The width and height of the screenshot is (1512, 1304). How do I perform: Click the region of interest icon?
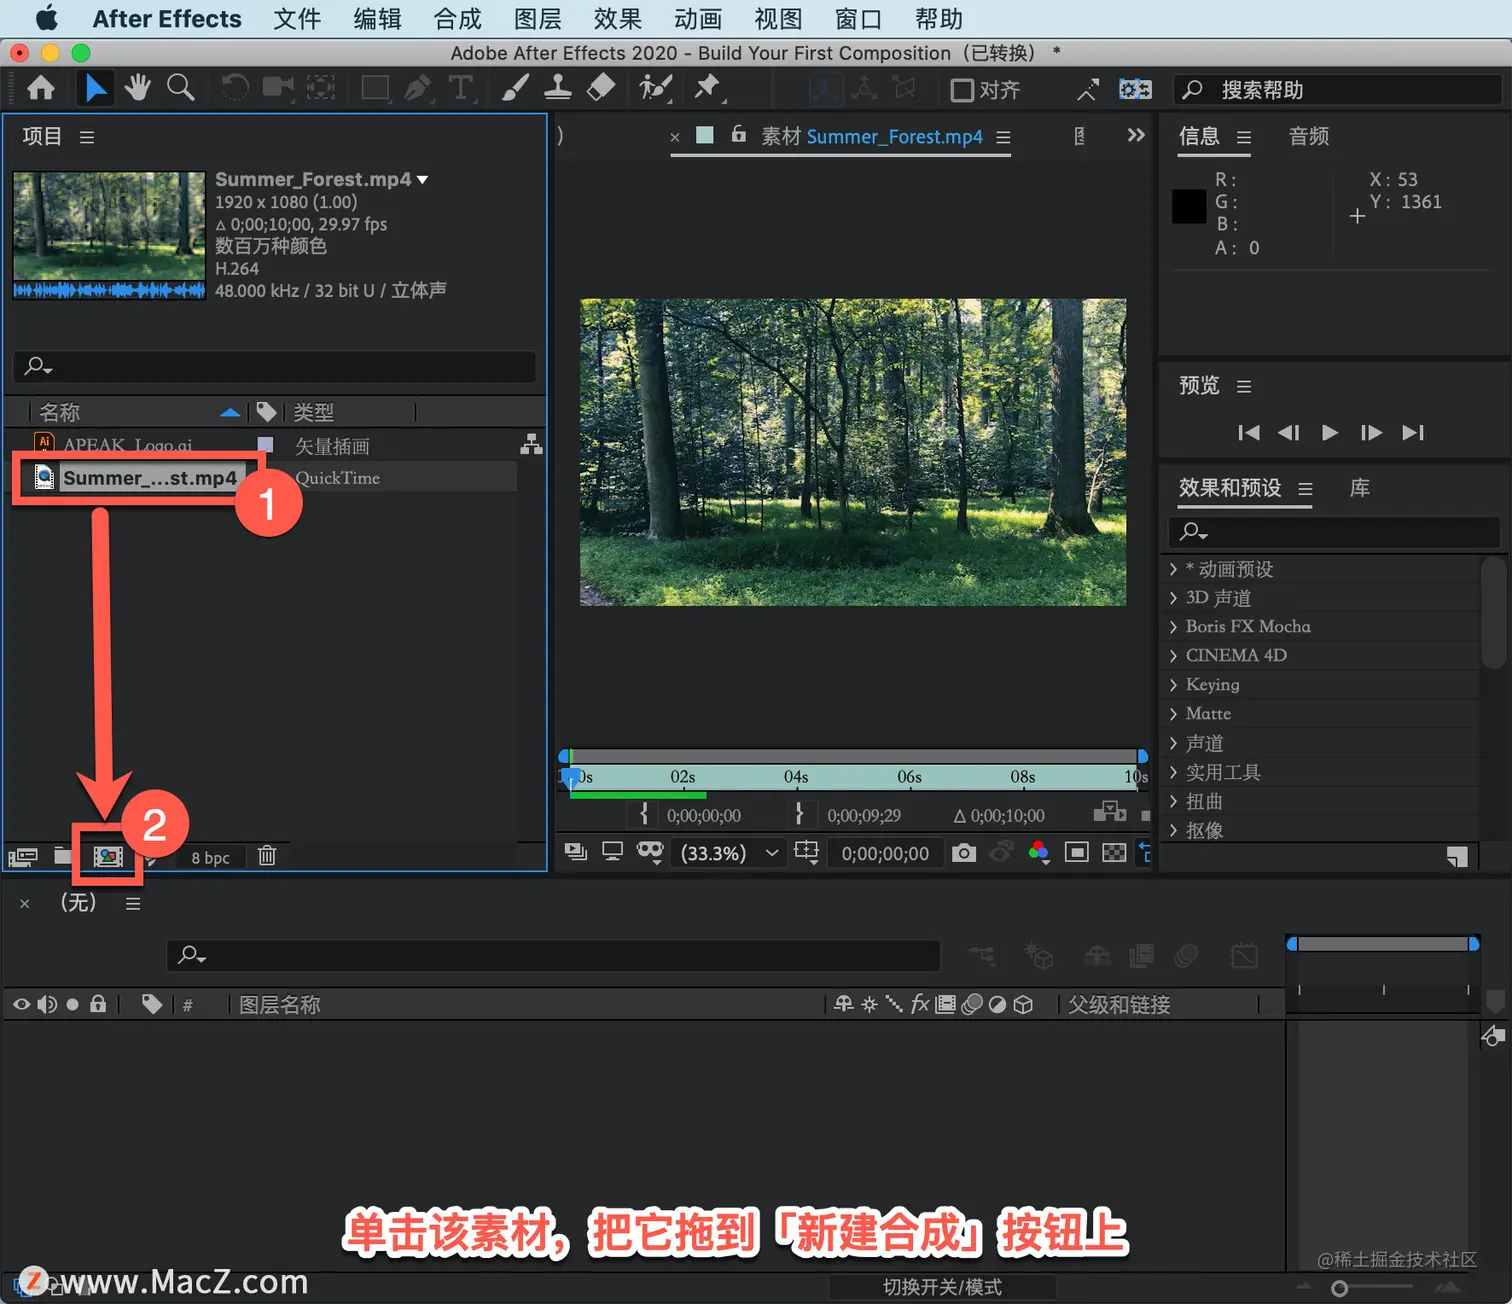pos(1077,853)
